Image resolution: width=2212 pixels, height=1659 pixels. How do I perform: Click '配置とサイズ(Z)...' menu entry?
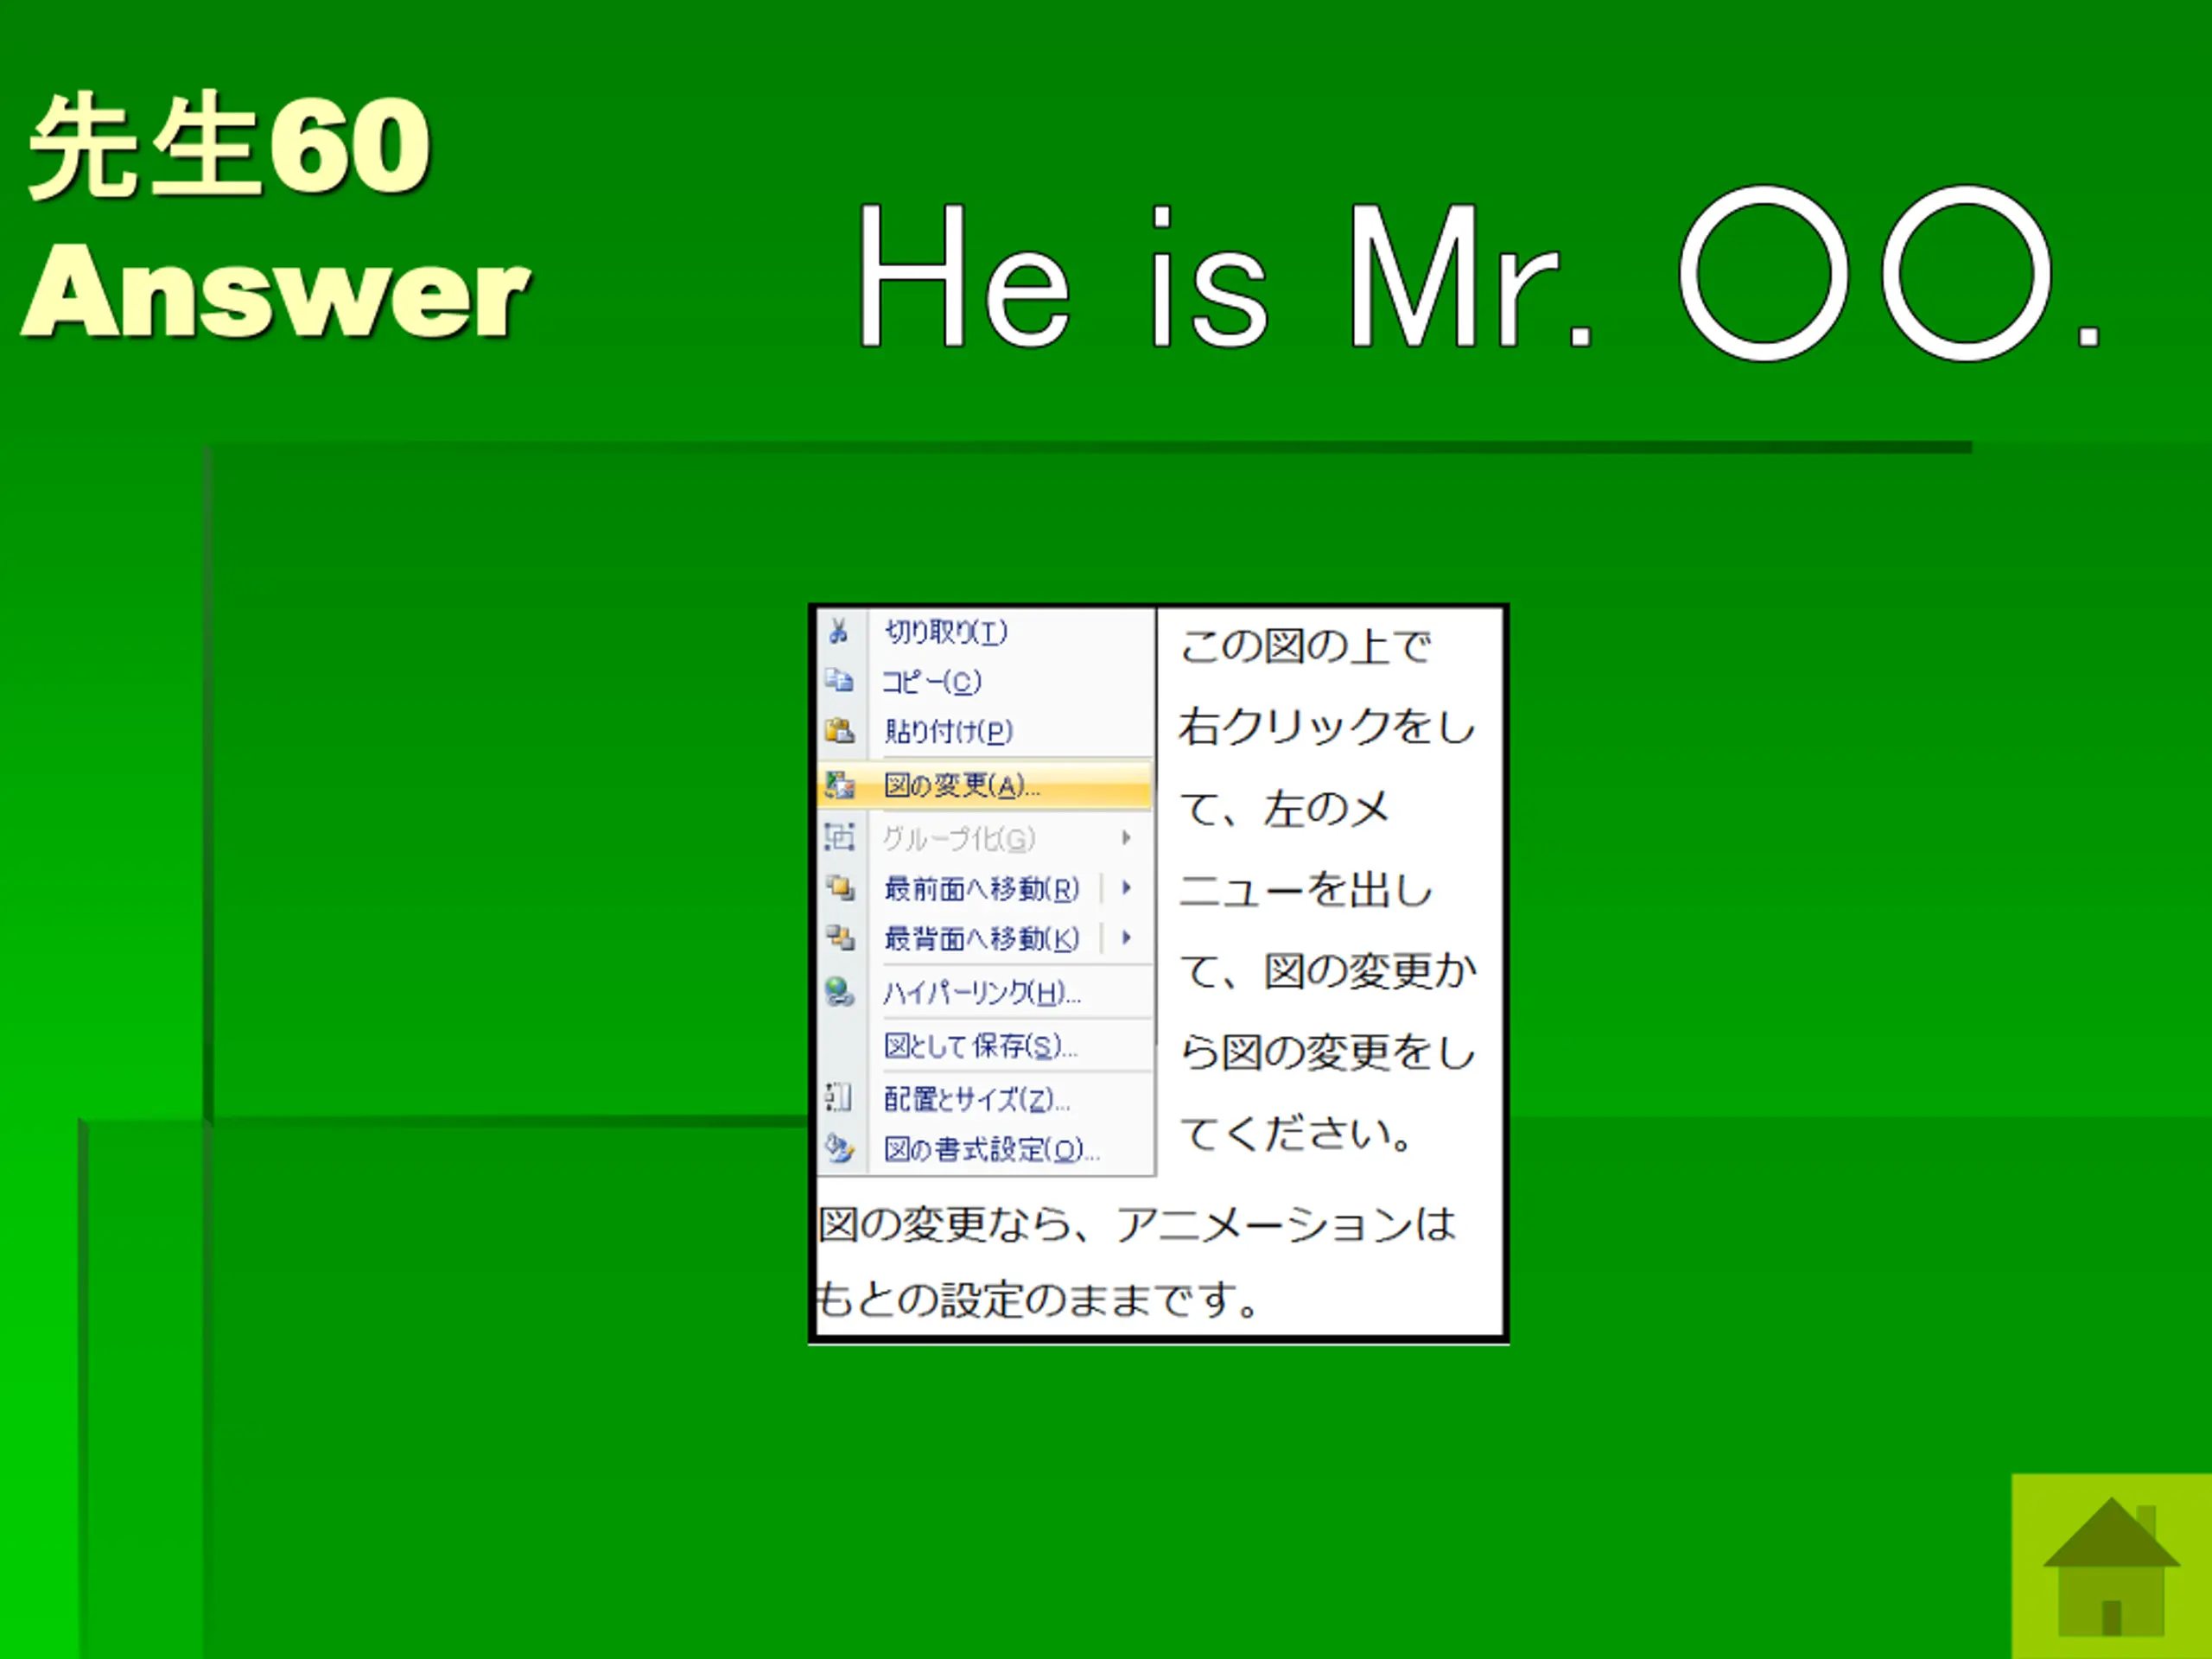click(977, 1099)
